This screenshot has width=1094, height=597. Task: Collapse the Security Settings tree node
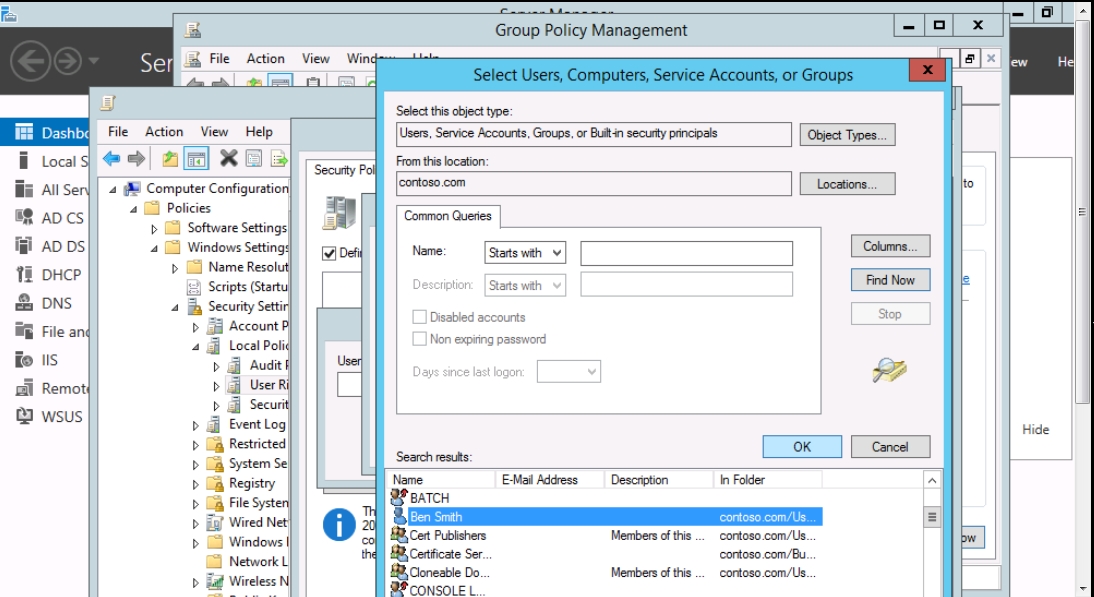tap(175, 307)
